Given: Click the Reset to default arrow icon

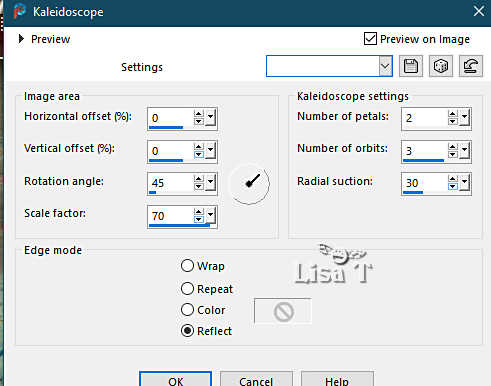Looking at the screenshot, I should [471, 66].
